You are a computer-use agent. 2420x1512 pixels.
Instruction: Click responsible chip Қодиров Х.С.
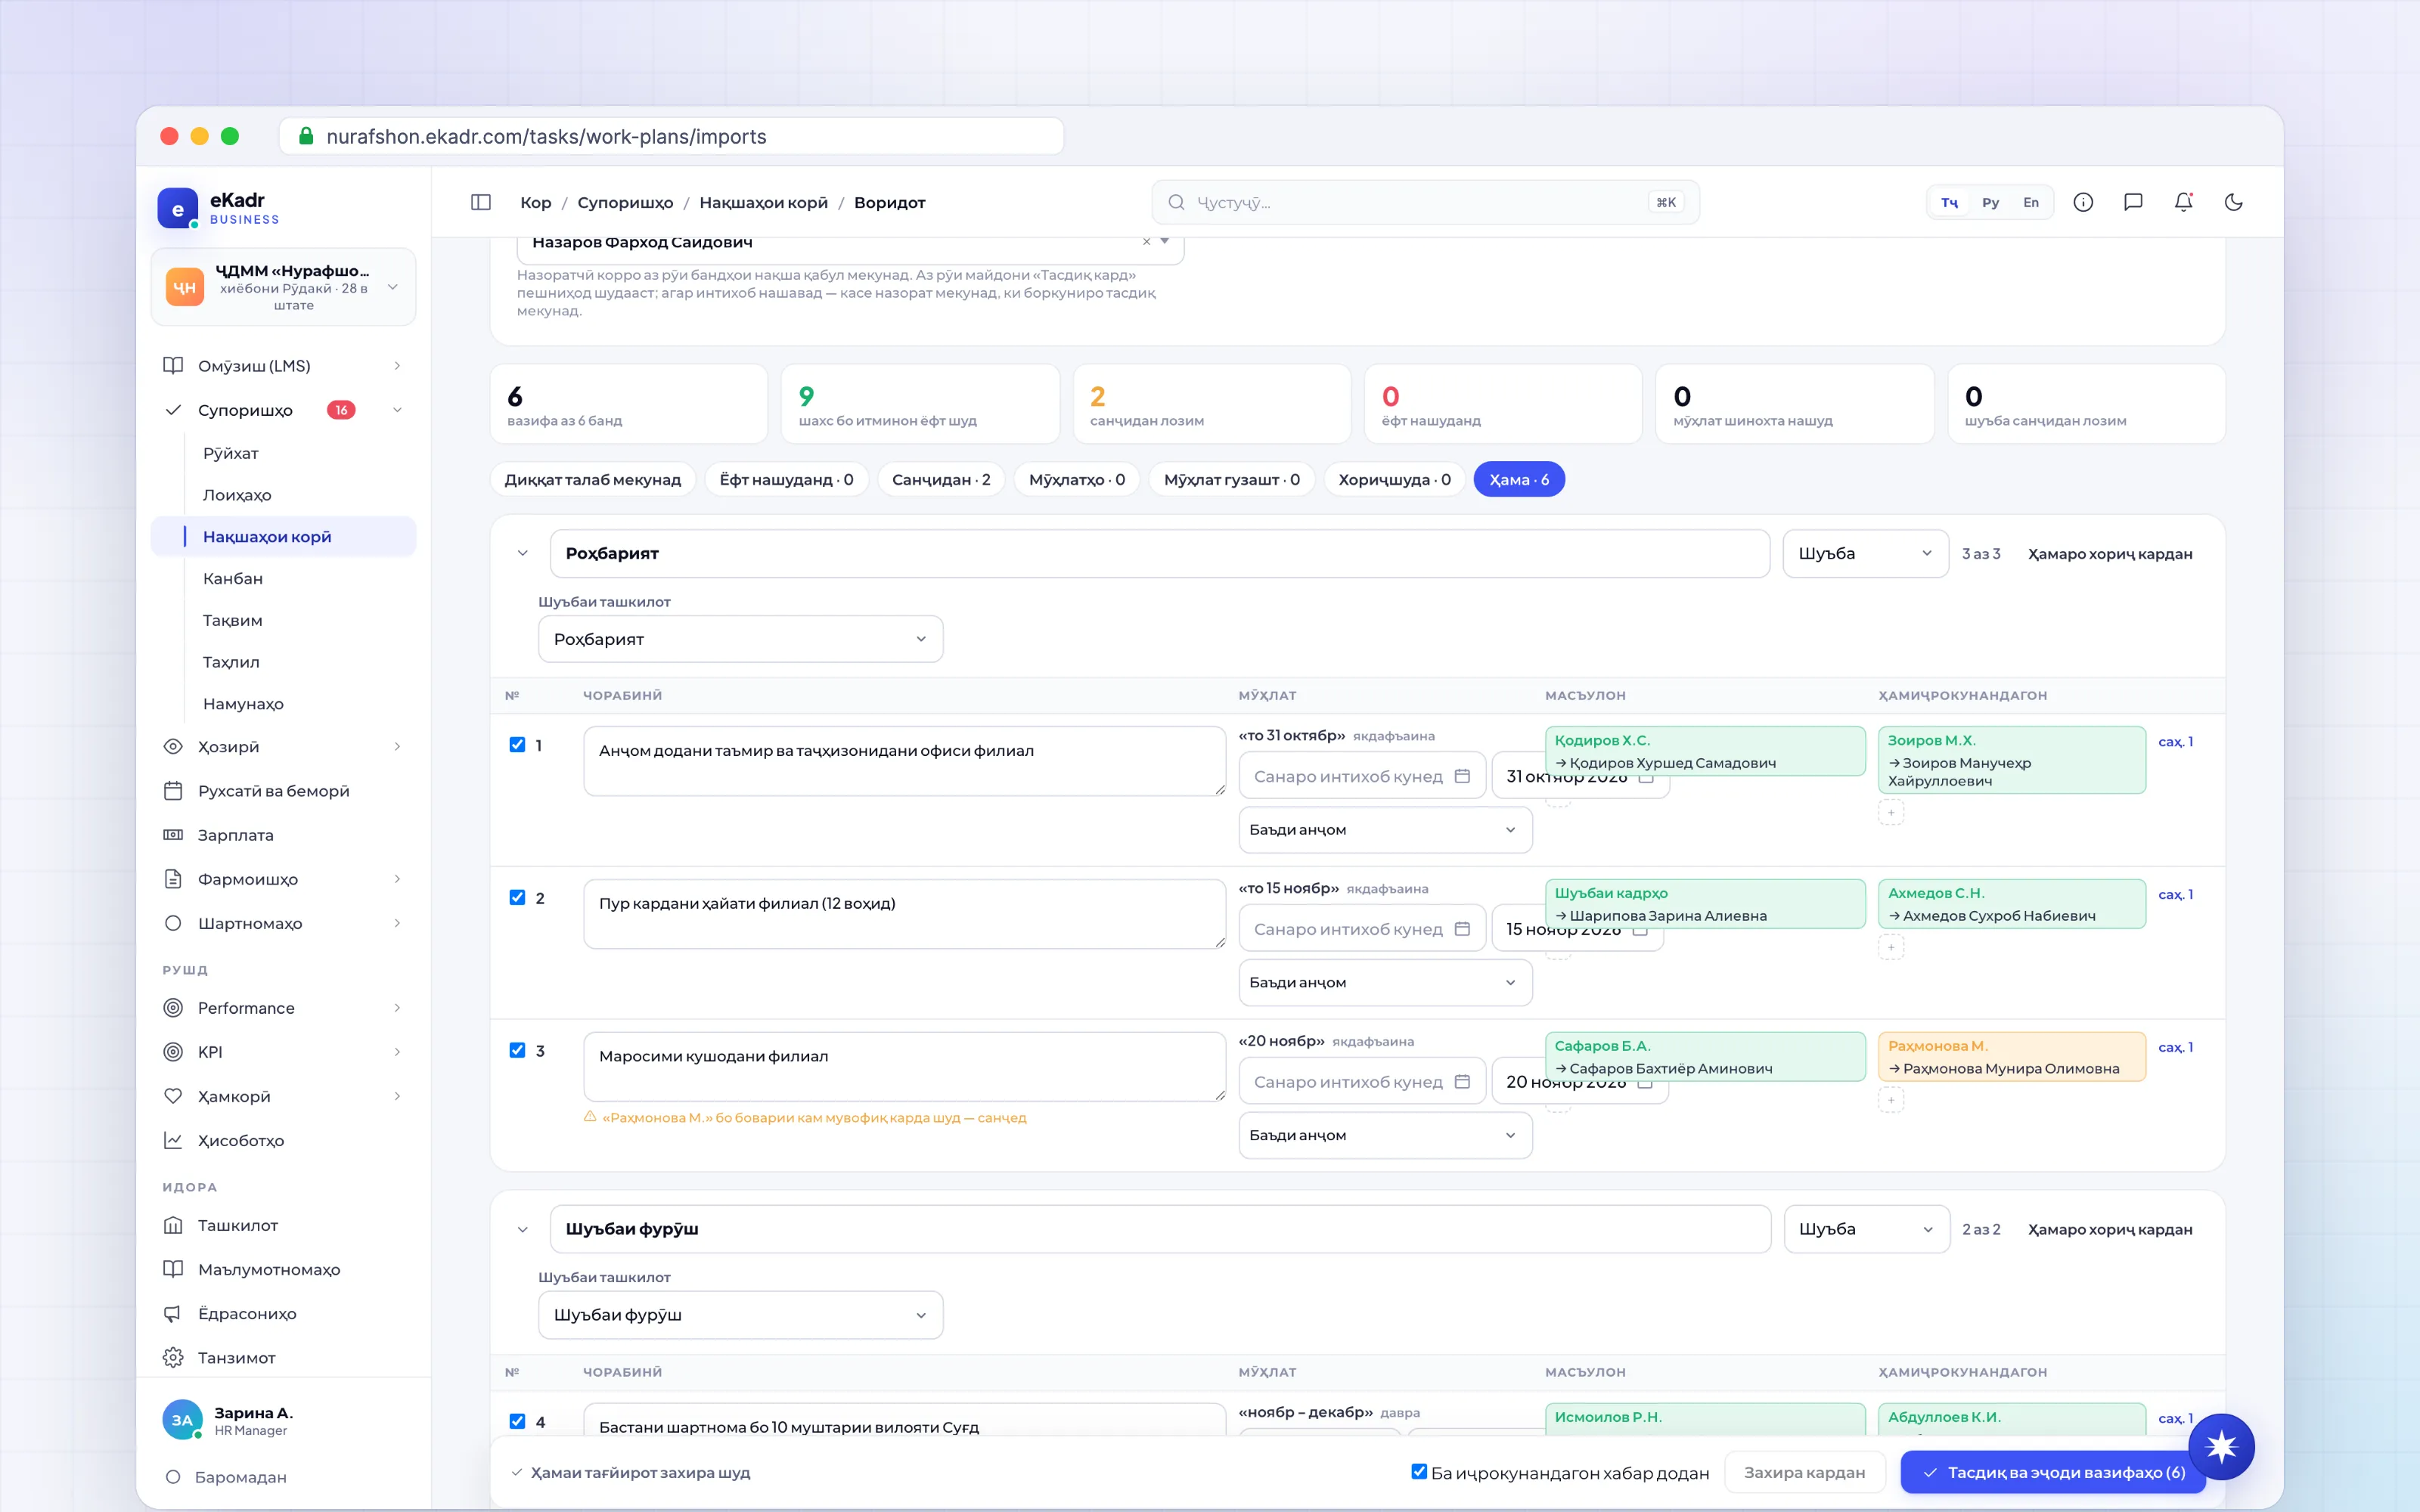pos(1705,751)
